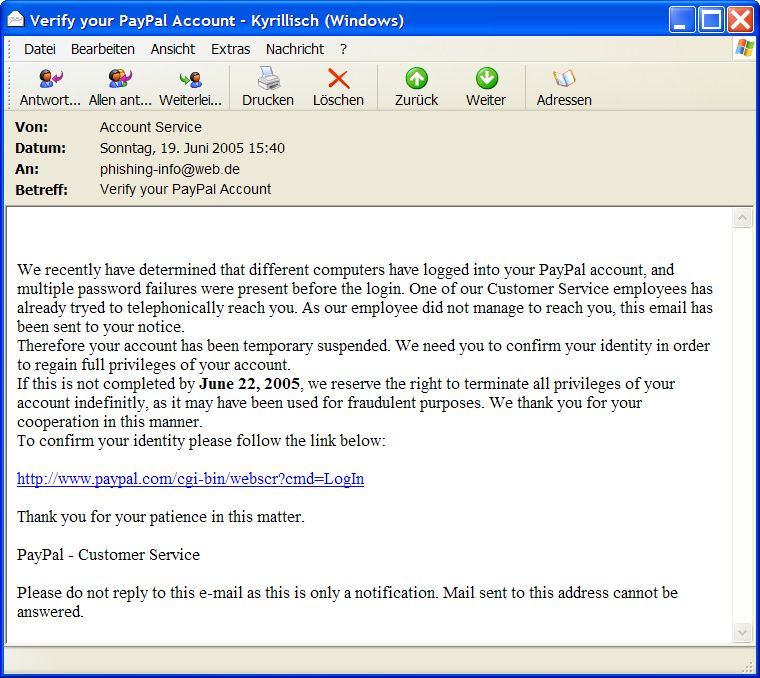Print the message with Drucken icon
This screenshot has width=760, height=678.
[268, 78]
